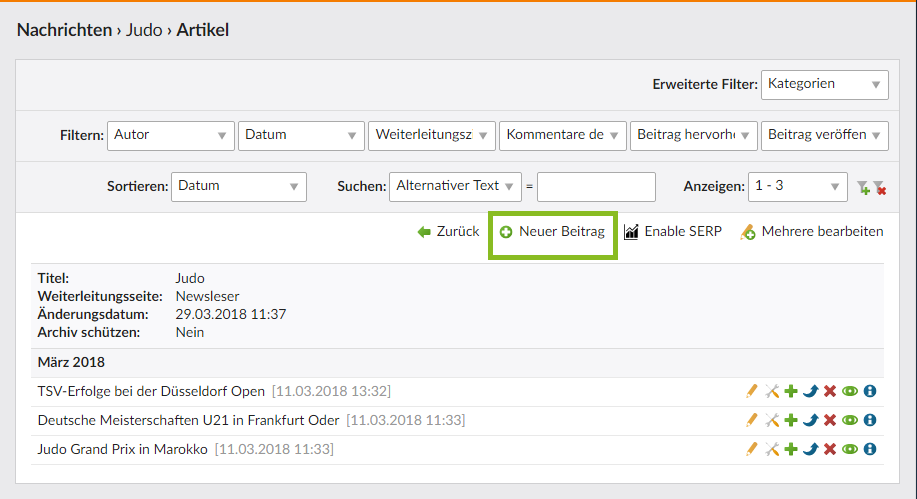Click green plus icon on Judo Grand Prix row
This screenshot has width=917, height=499.
[791, 450]
